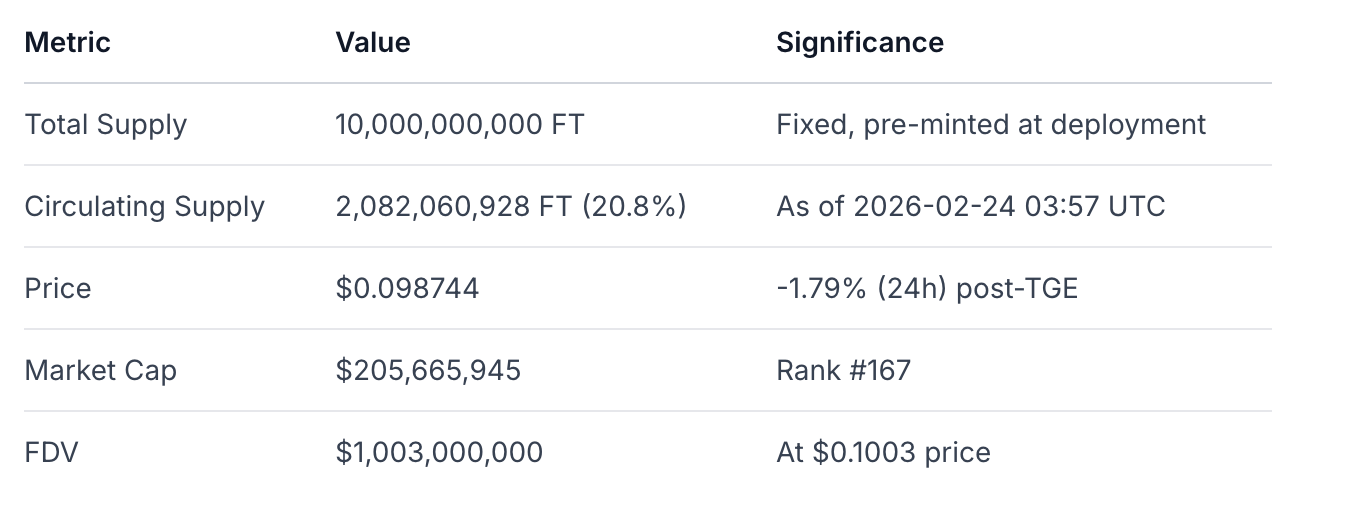
Task: Click the $205,665,945 market cap value
Action: (428, 371)
